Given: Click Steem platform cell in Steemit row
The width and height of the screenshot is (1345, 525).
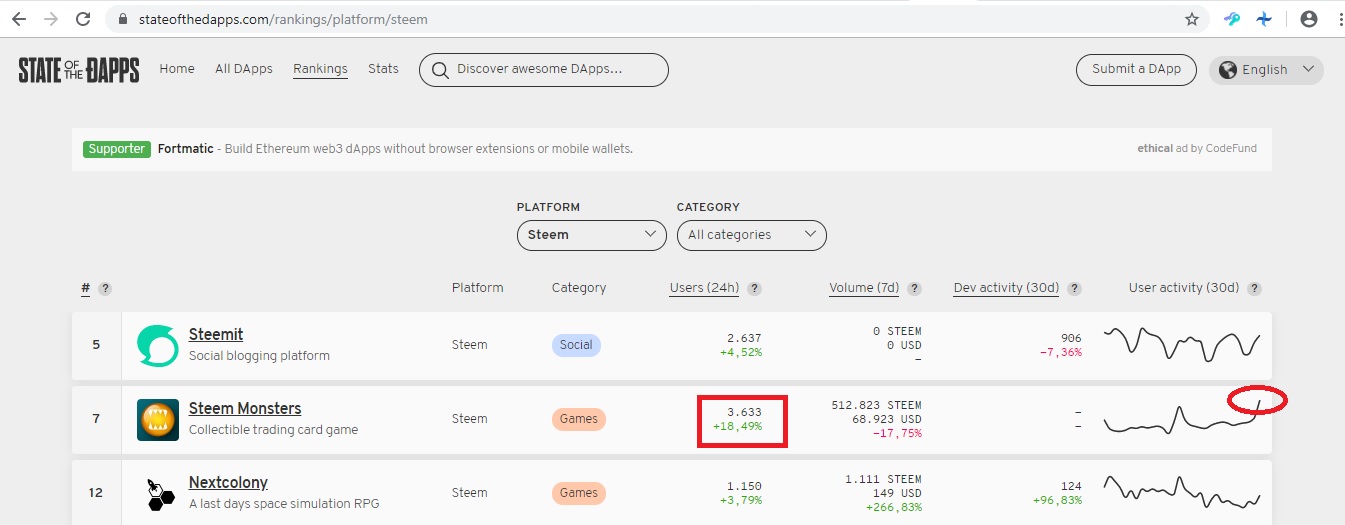Looking at the screenshot, I should 470,345.
